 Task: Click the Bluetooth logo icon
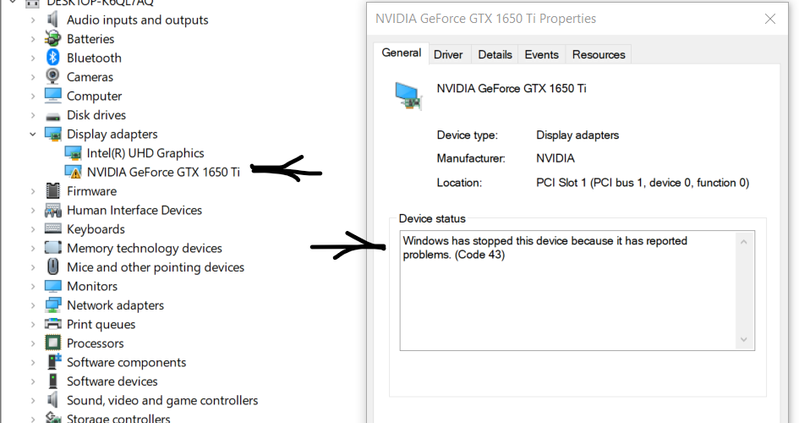52,58
